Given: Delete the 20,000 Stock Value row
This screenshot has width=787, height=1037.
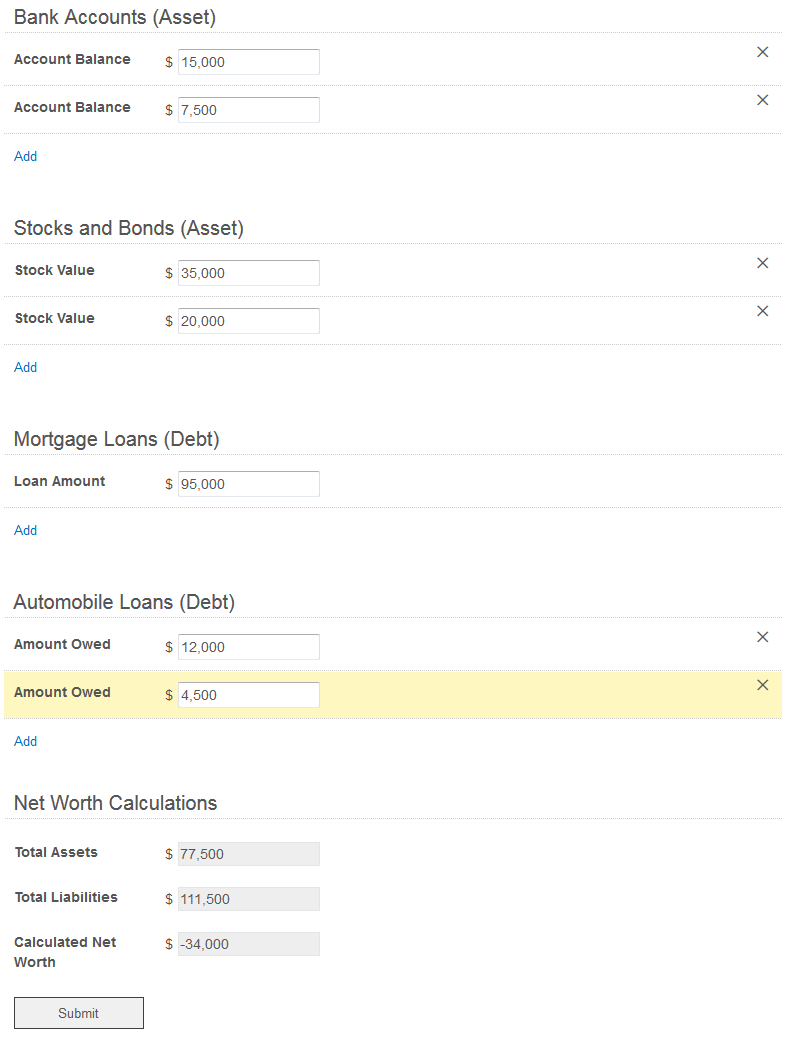Looking at the screenshot, I should (x=762, y=311).
